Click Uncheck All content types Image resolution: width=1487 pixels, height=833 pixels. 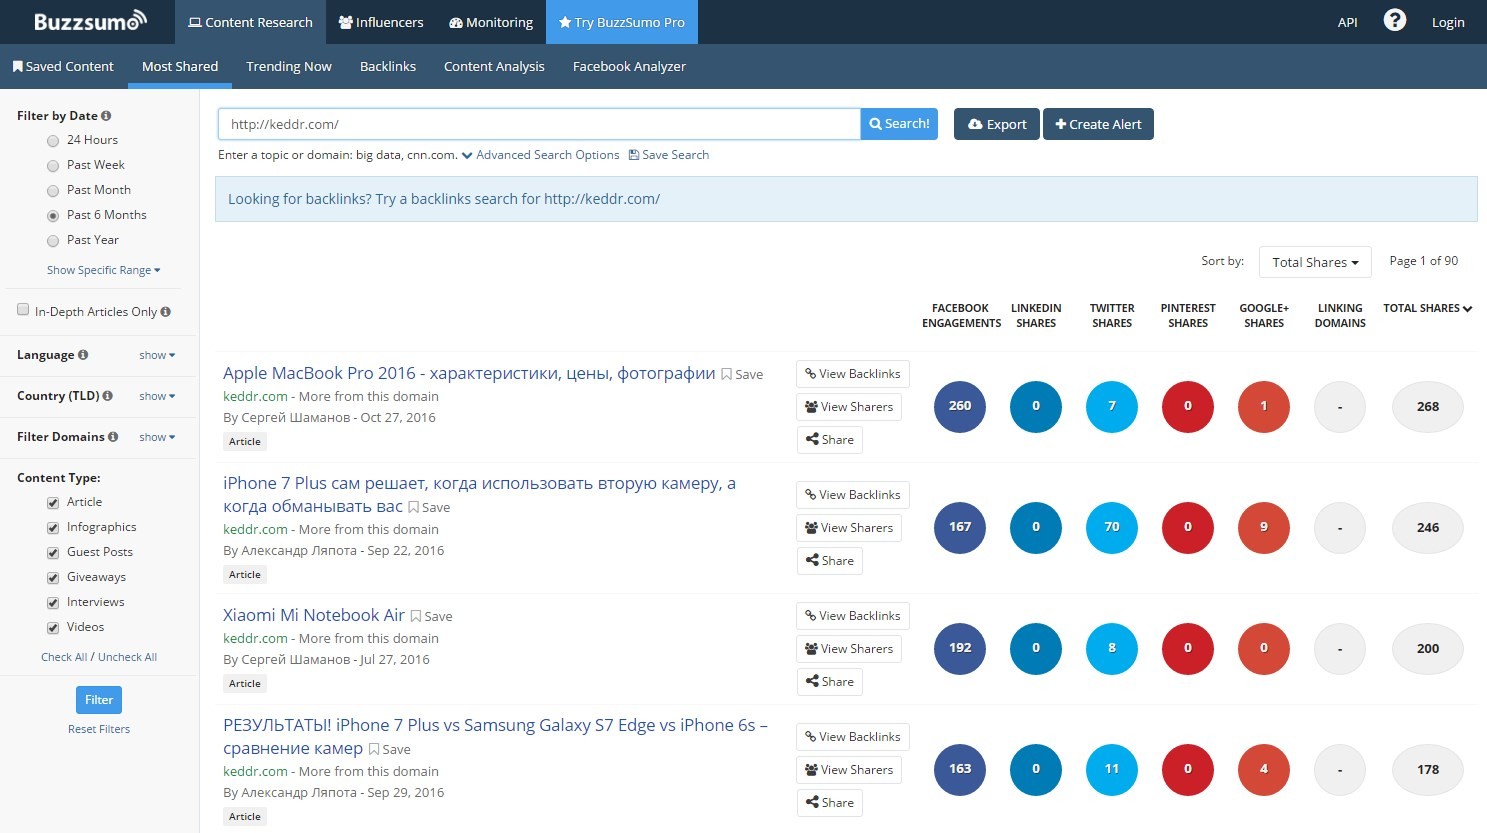[x=127, y=657]
